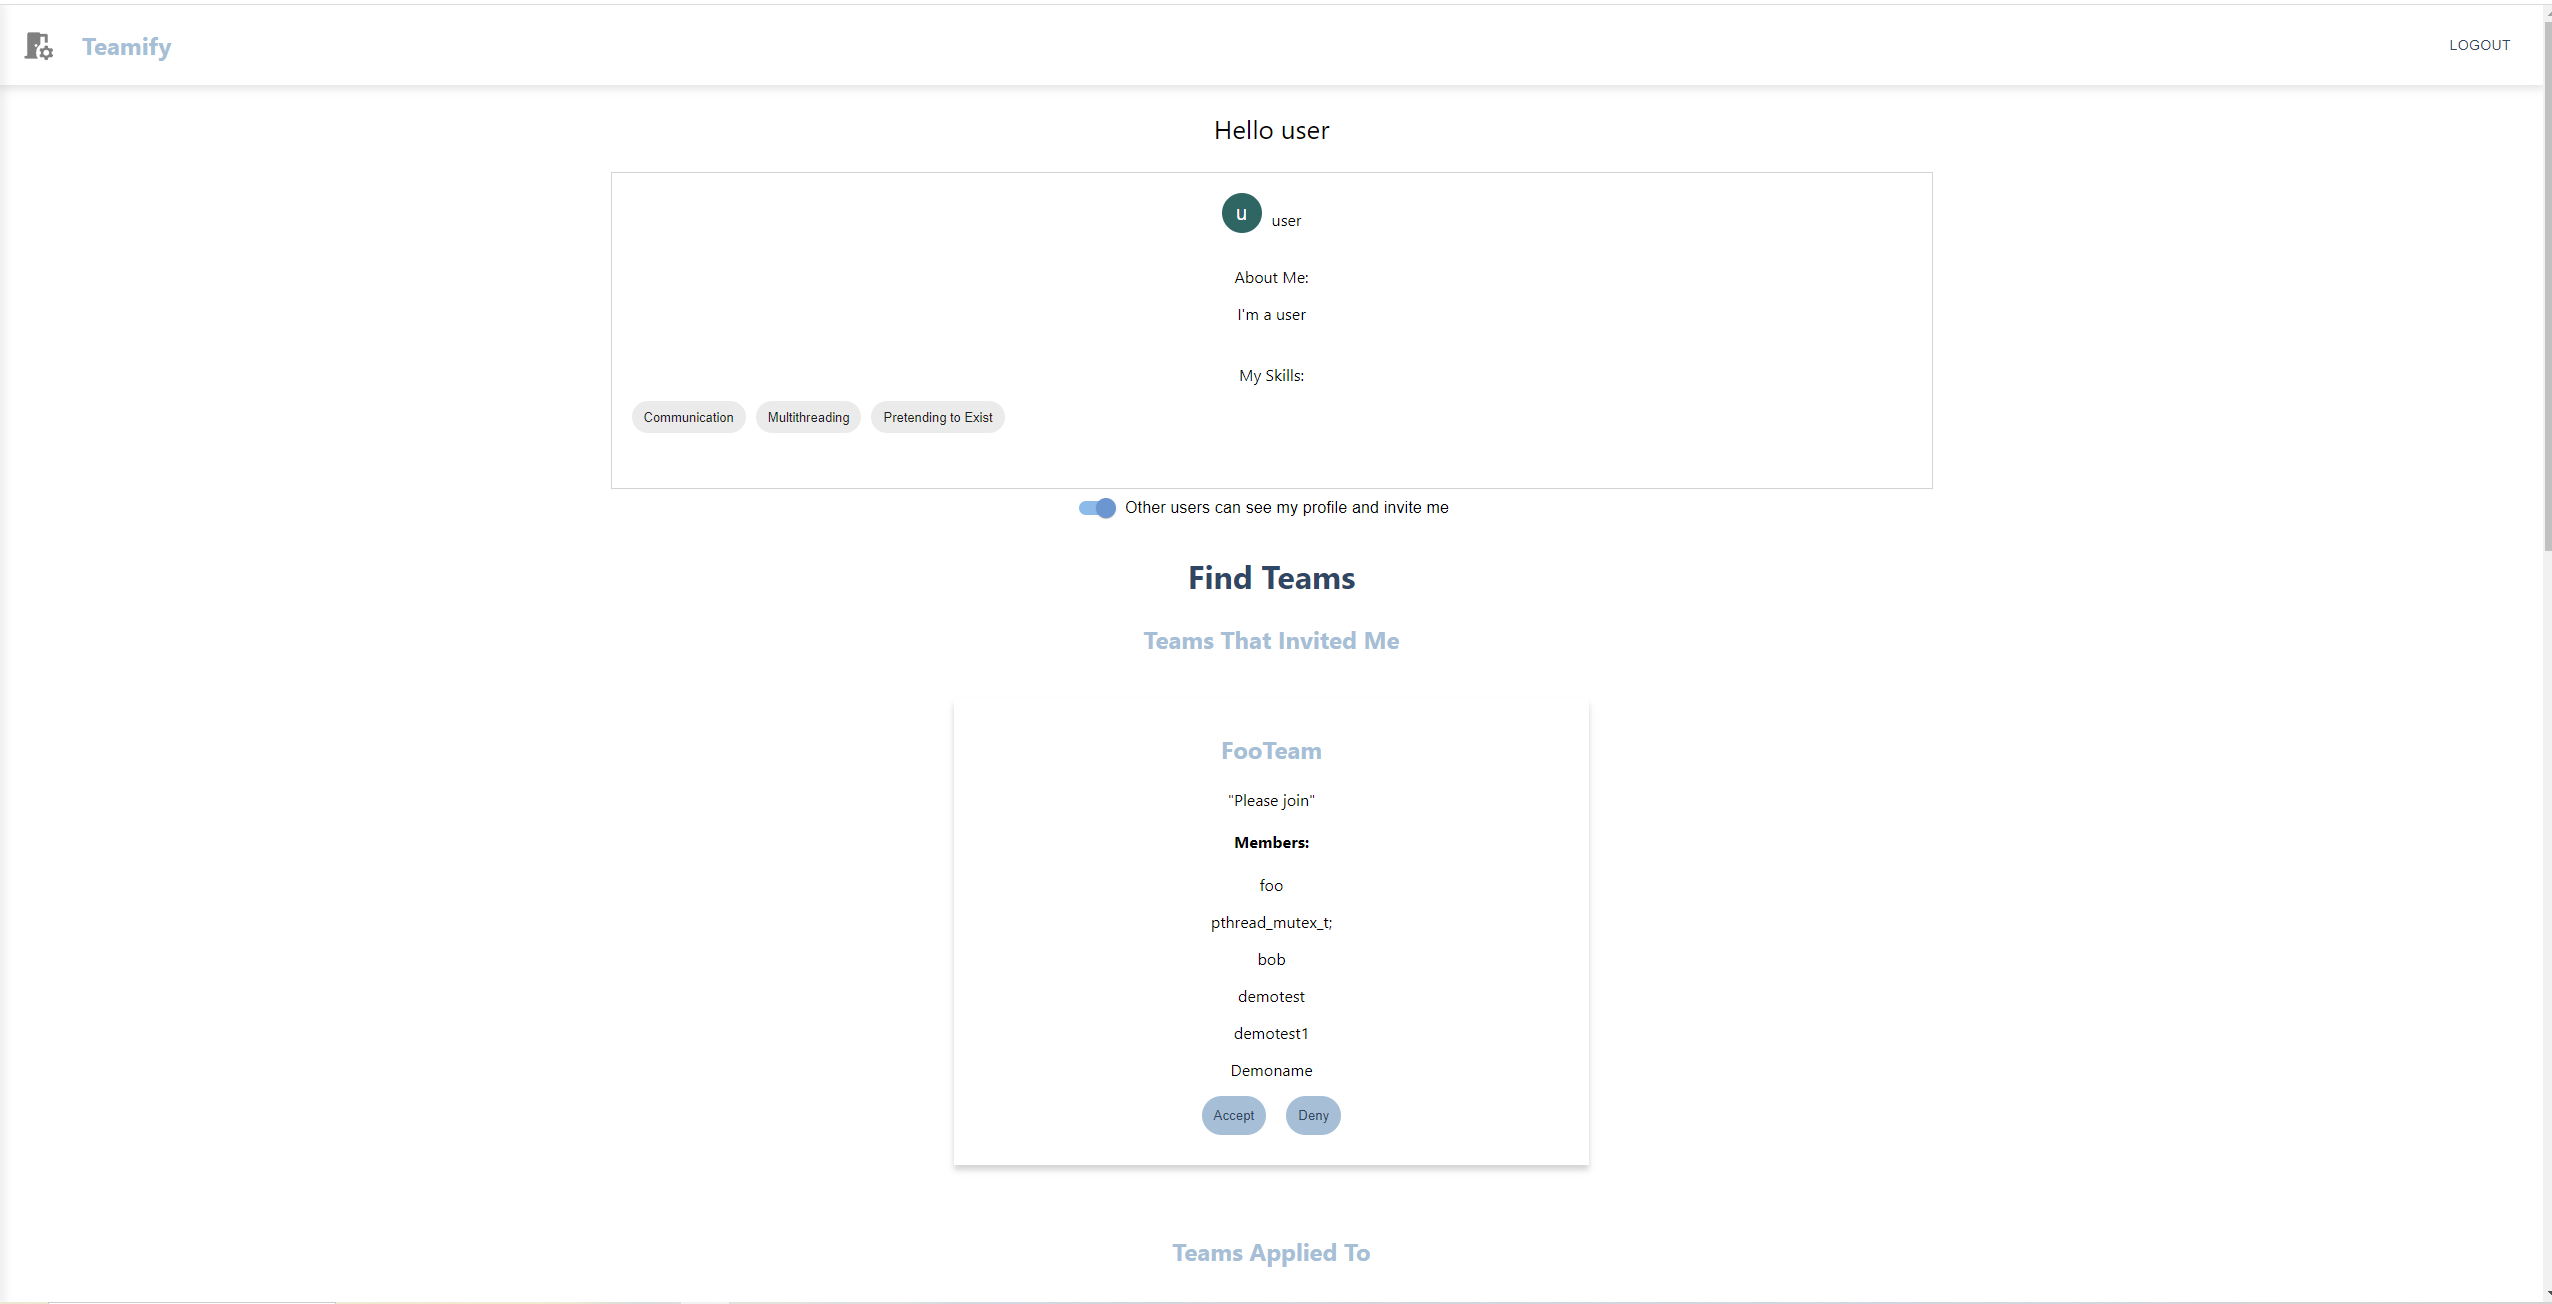This screenshot has width=2552, height=1304.
Task: Deny the invitation from FooTeam
Action: pos(1312,1115)
